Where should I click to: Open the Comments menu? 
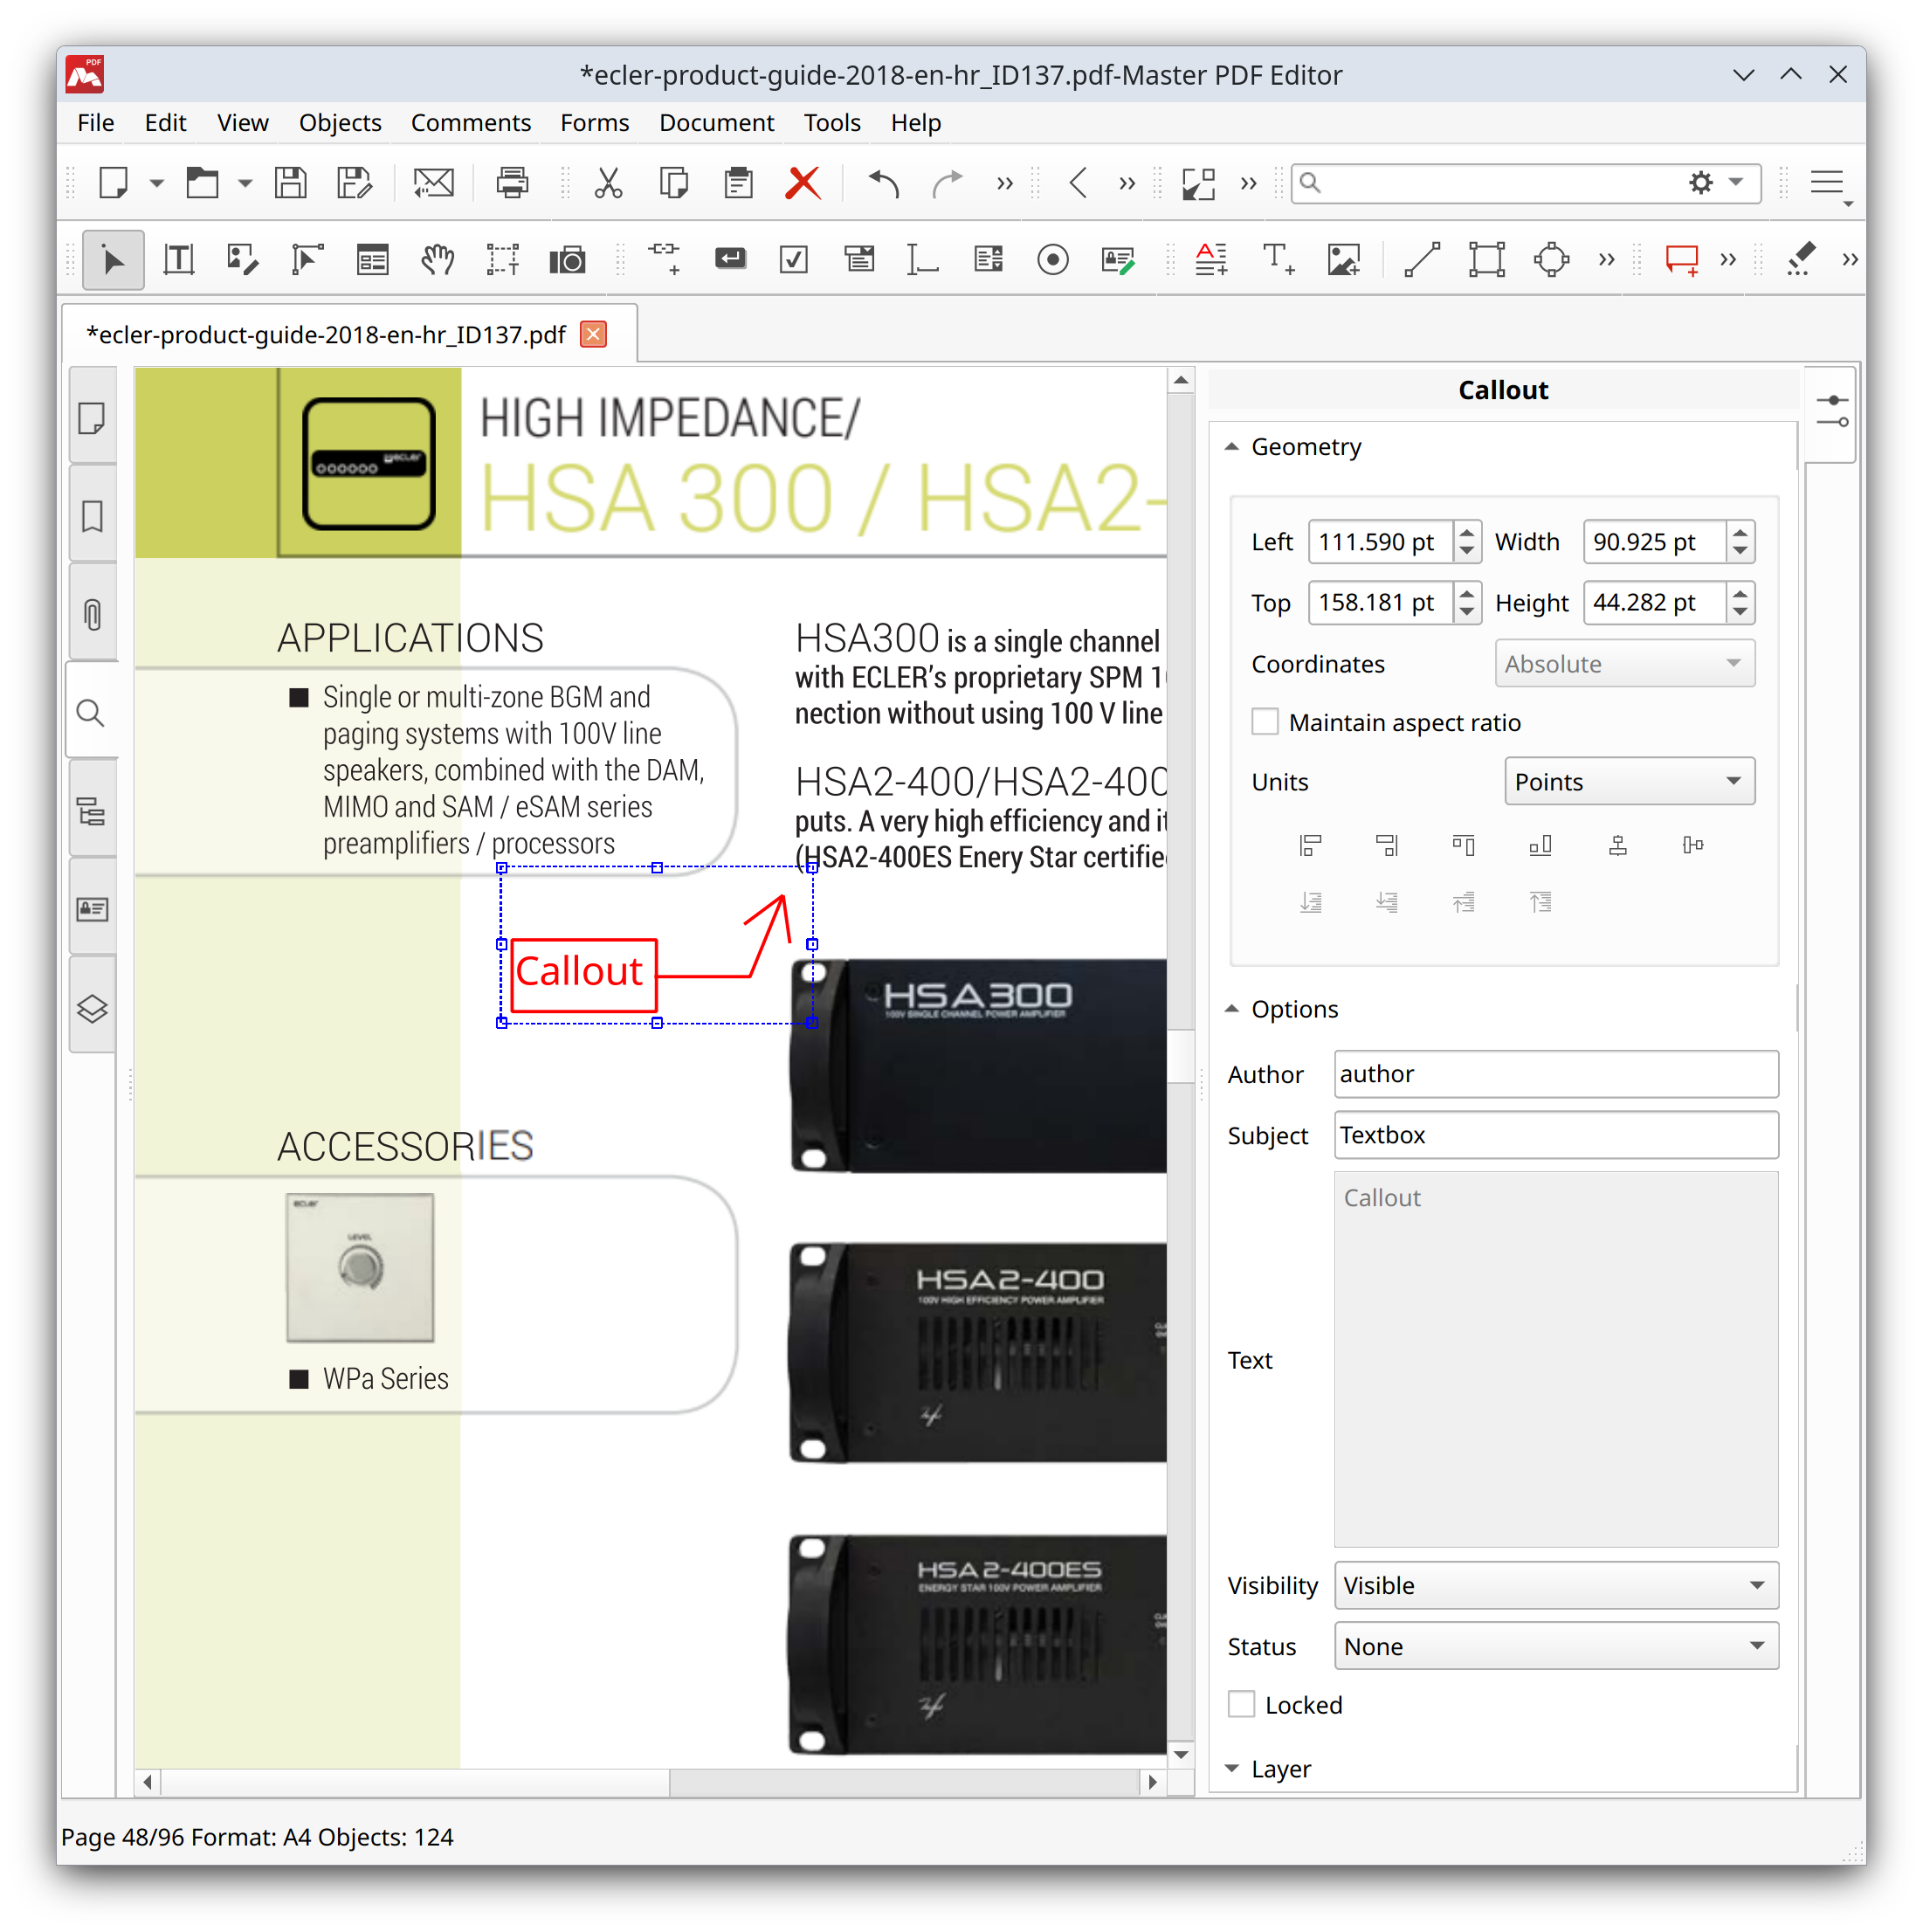tap(471, 122)
